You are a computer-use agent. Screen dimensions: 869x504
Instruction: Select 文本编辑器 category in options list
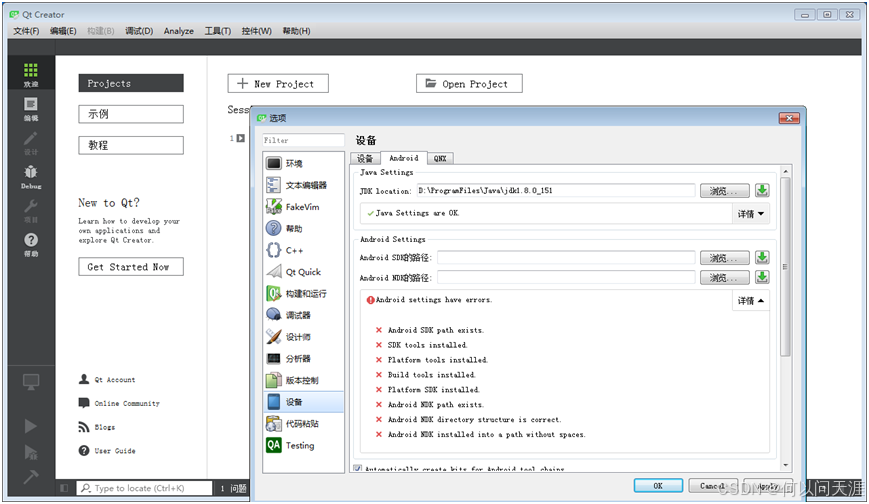303,185
